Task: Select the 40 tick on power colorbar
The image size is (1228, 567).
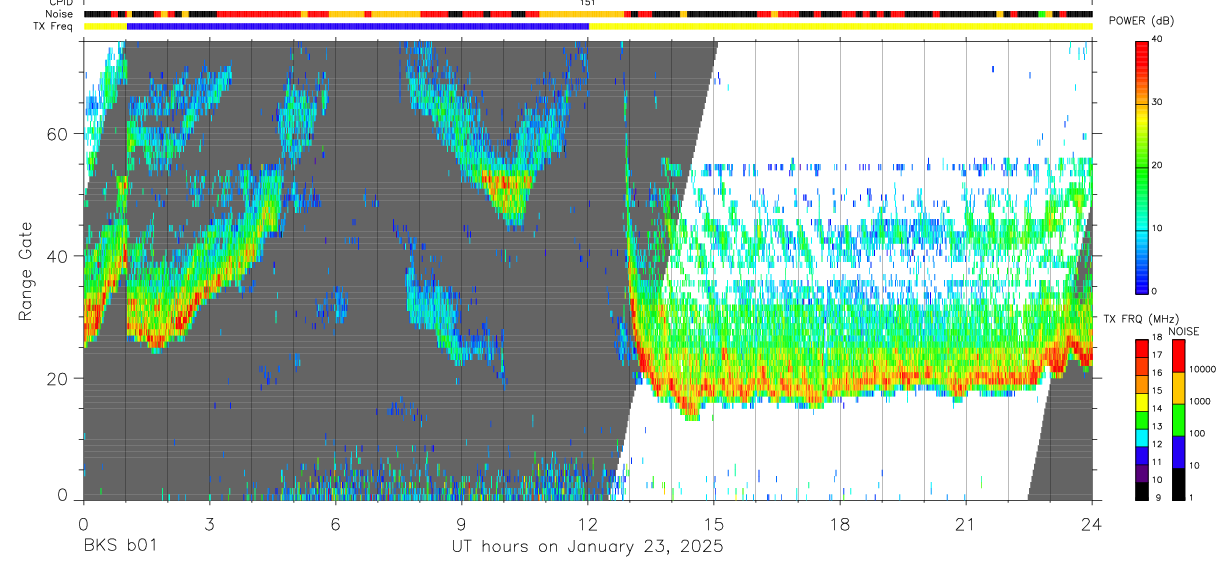Action: pos(1157,39)
